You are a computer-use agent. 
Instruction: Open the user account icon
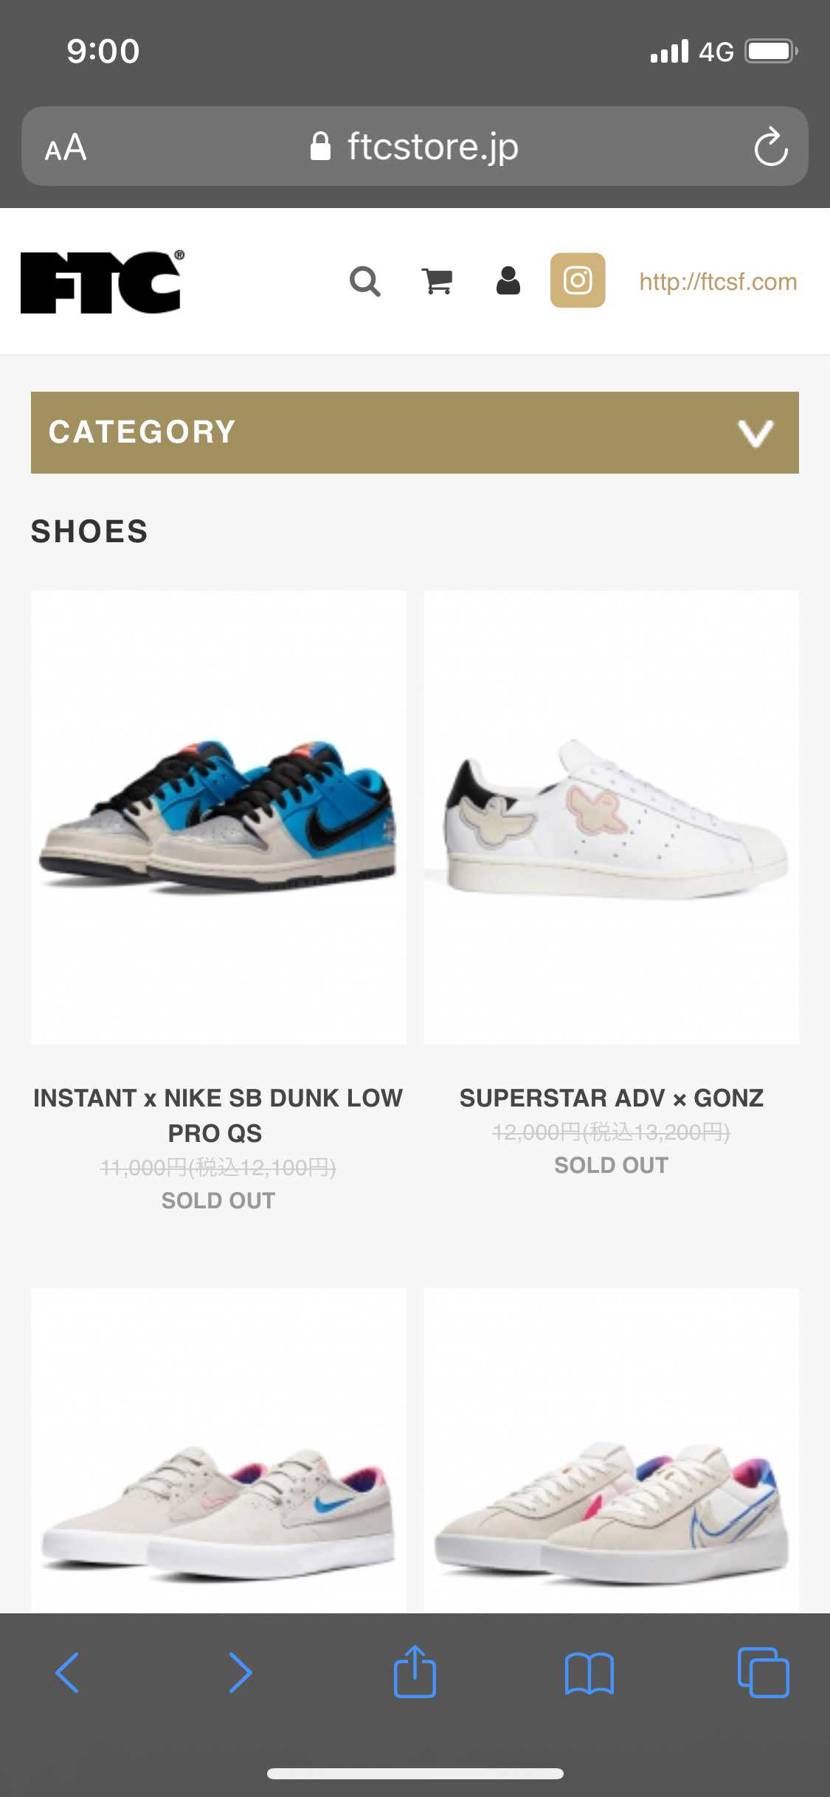(508, 281)
